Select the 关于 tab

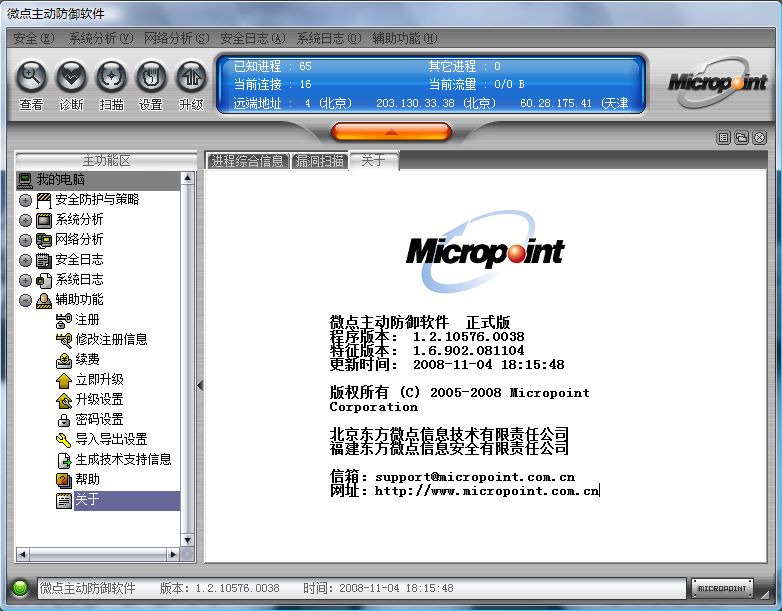click(x=373, y=161)
